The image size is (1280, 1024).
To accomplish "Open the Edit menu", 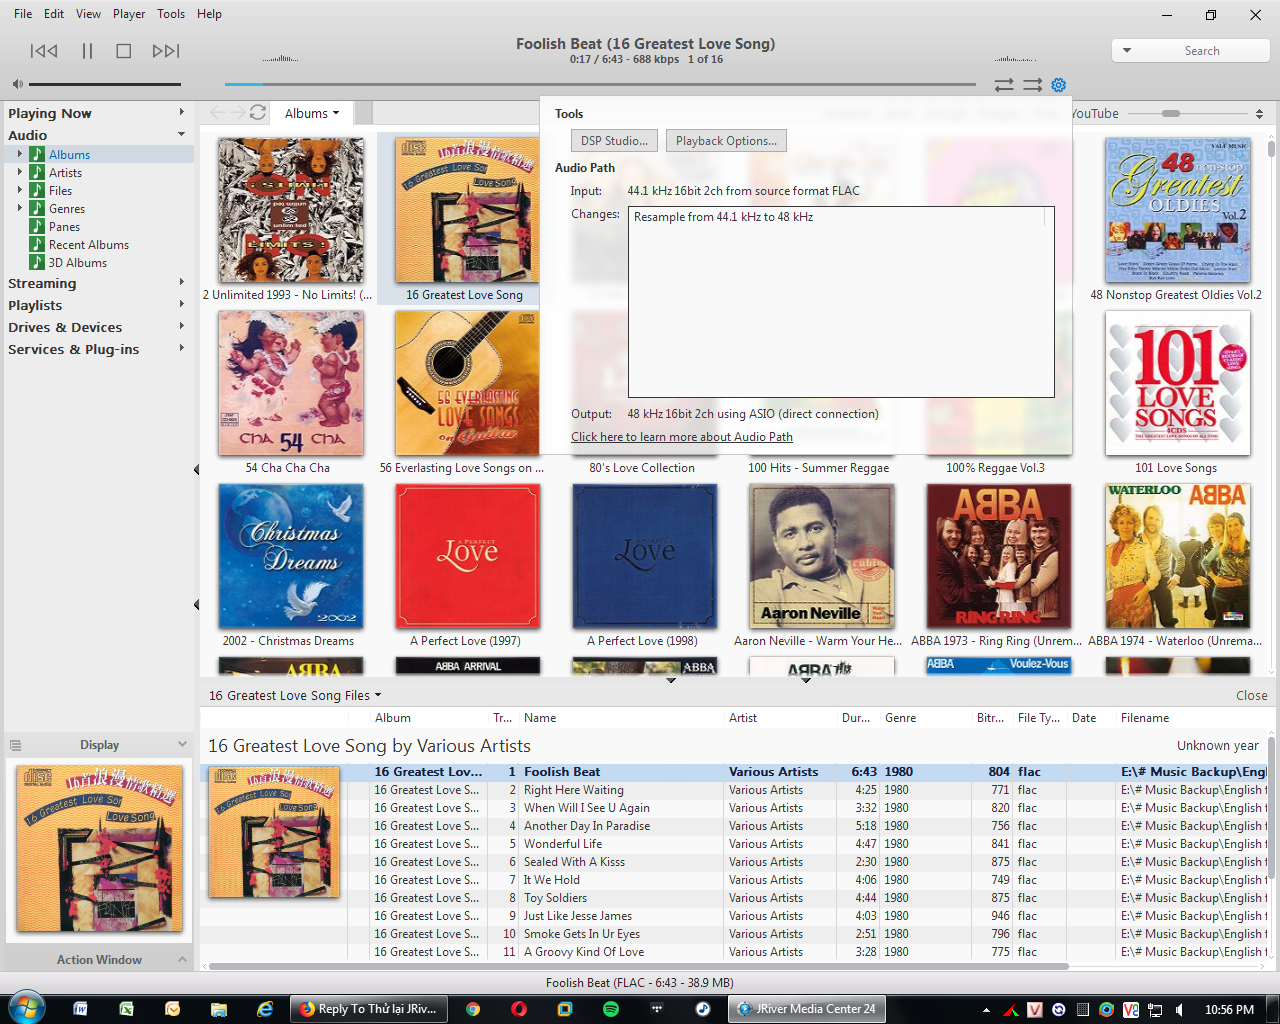I will click(x=54, y=14).
